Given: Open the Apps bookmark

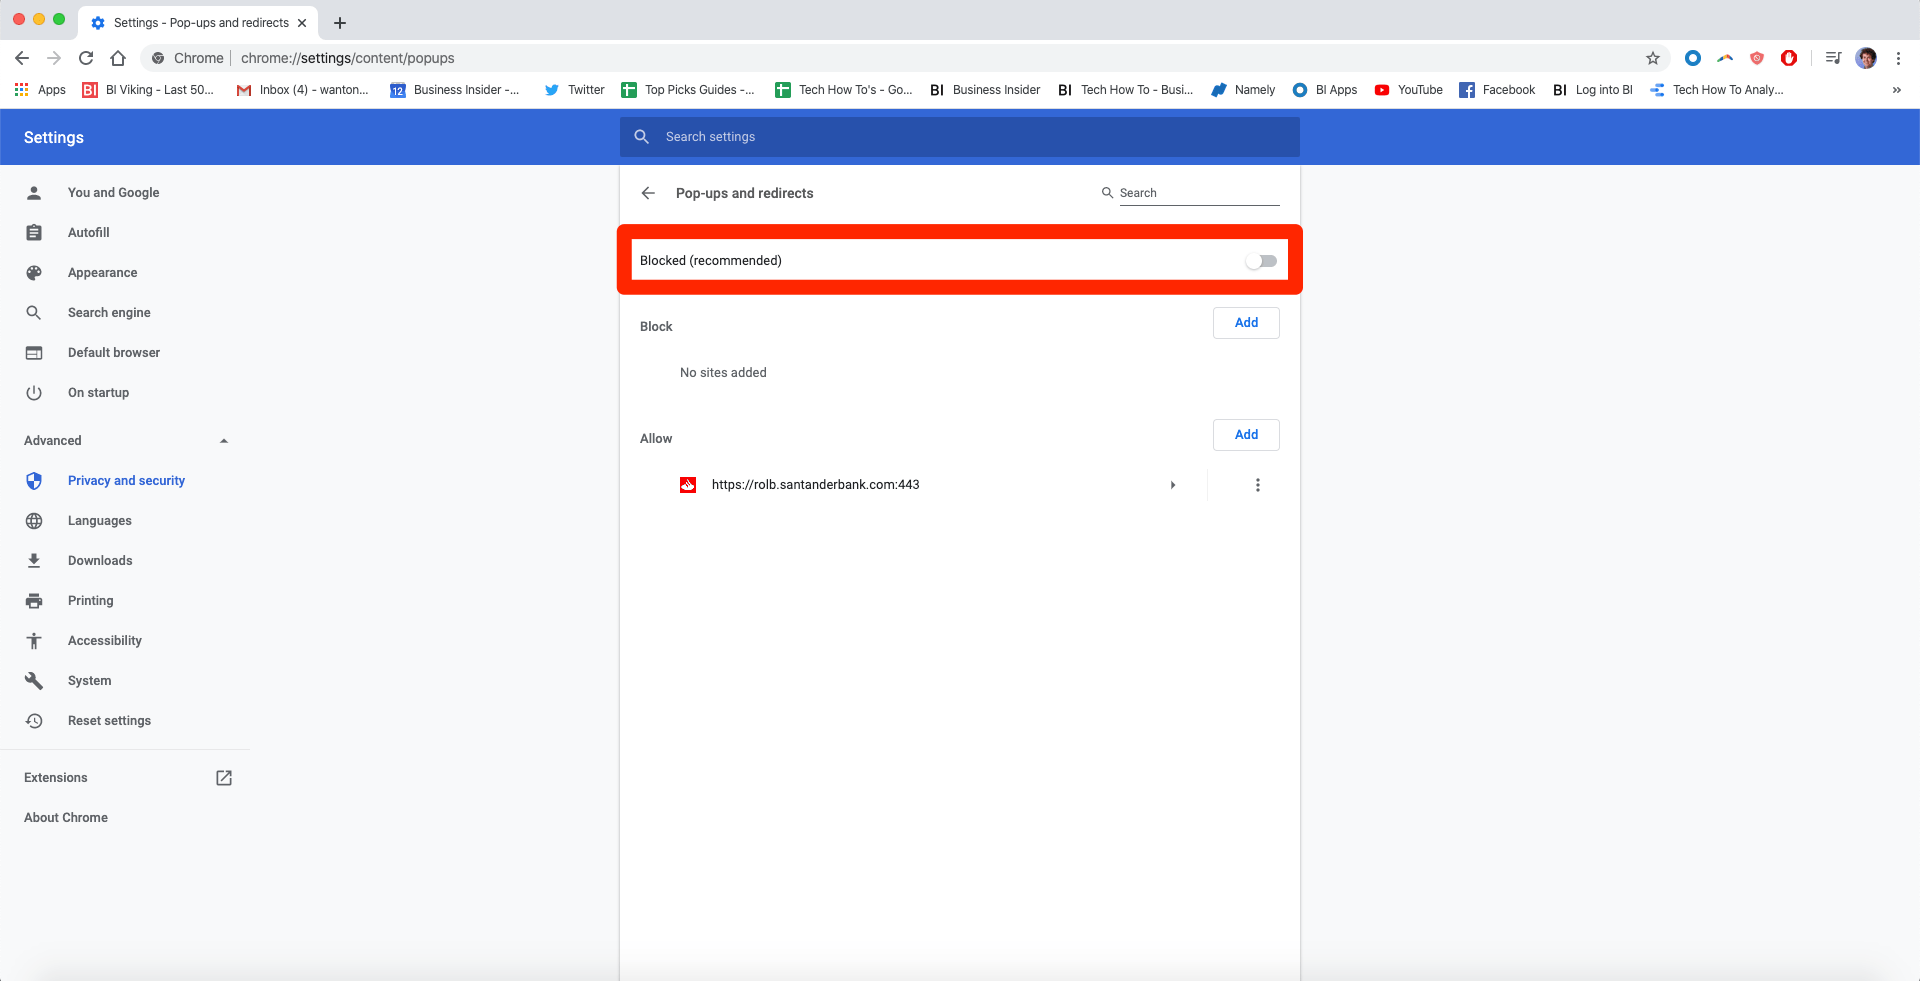Looking at the screenshot, I should [40, 90].
